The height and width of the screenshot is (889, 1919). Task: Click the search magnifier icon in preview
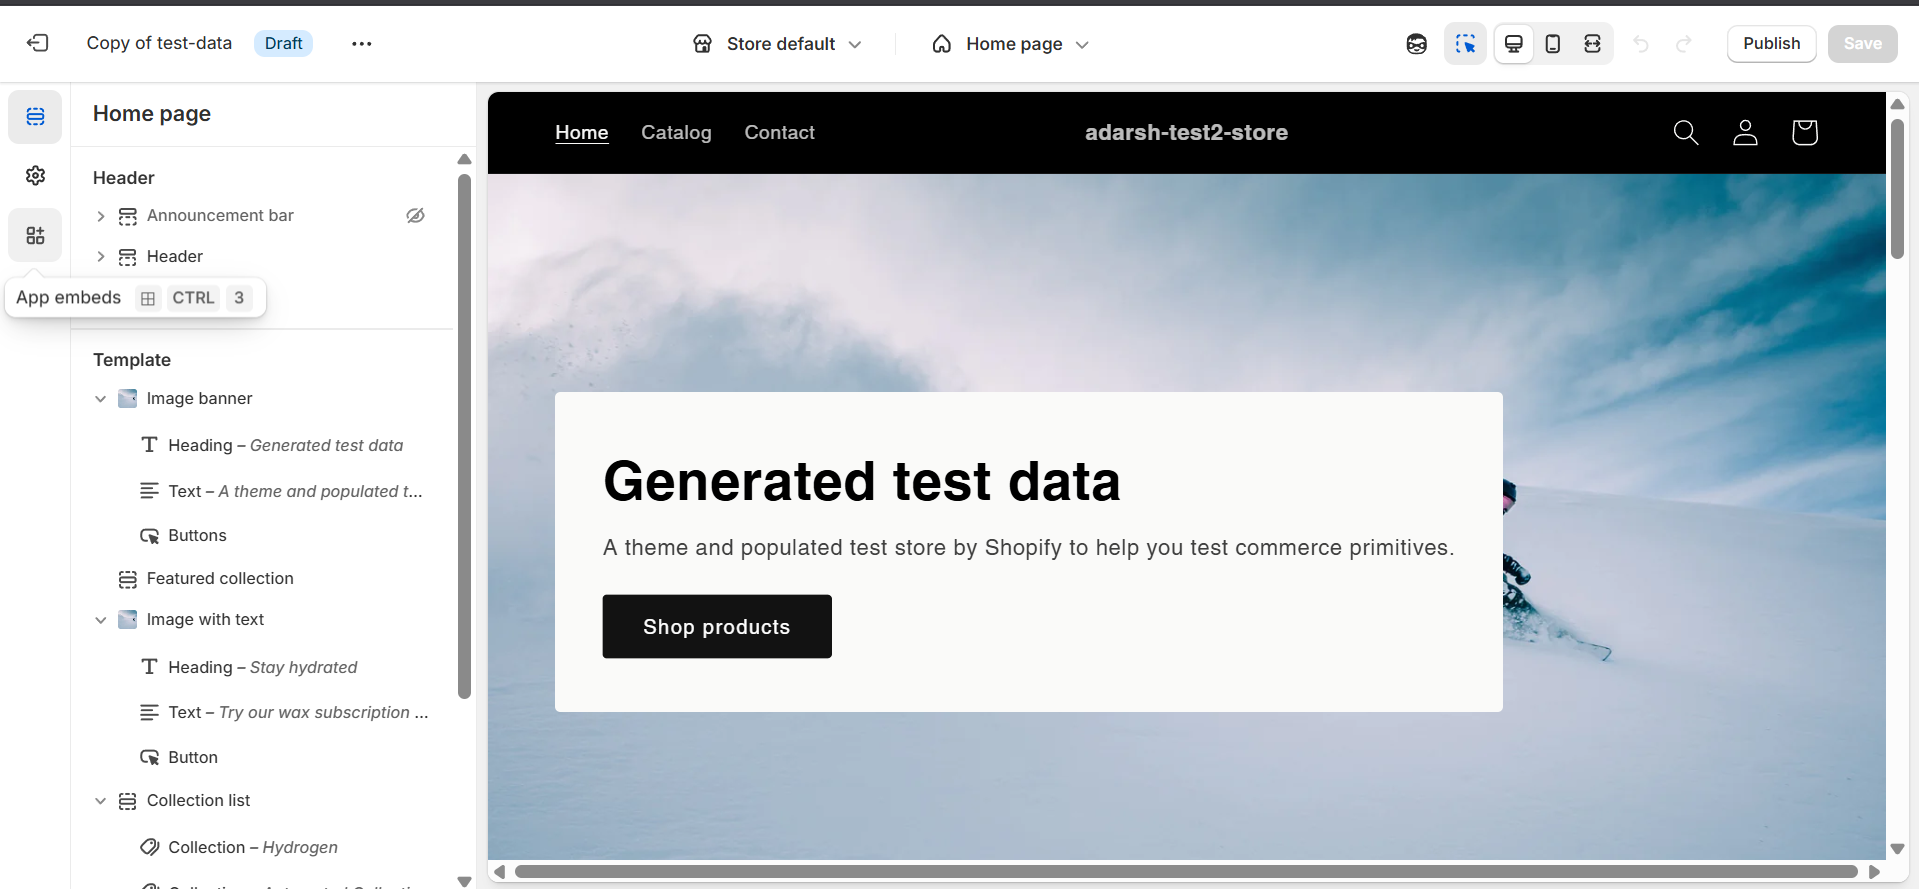point(1686,132)
